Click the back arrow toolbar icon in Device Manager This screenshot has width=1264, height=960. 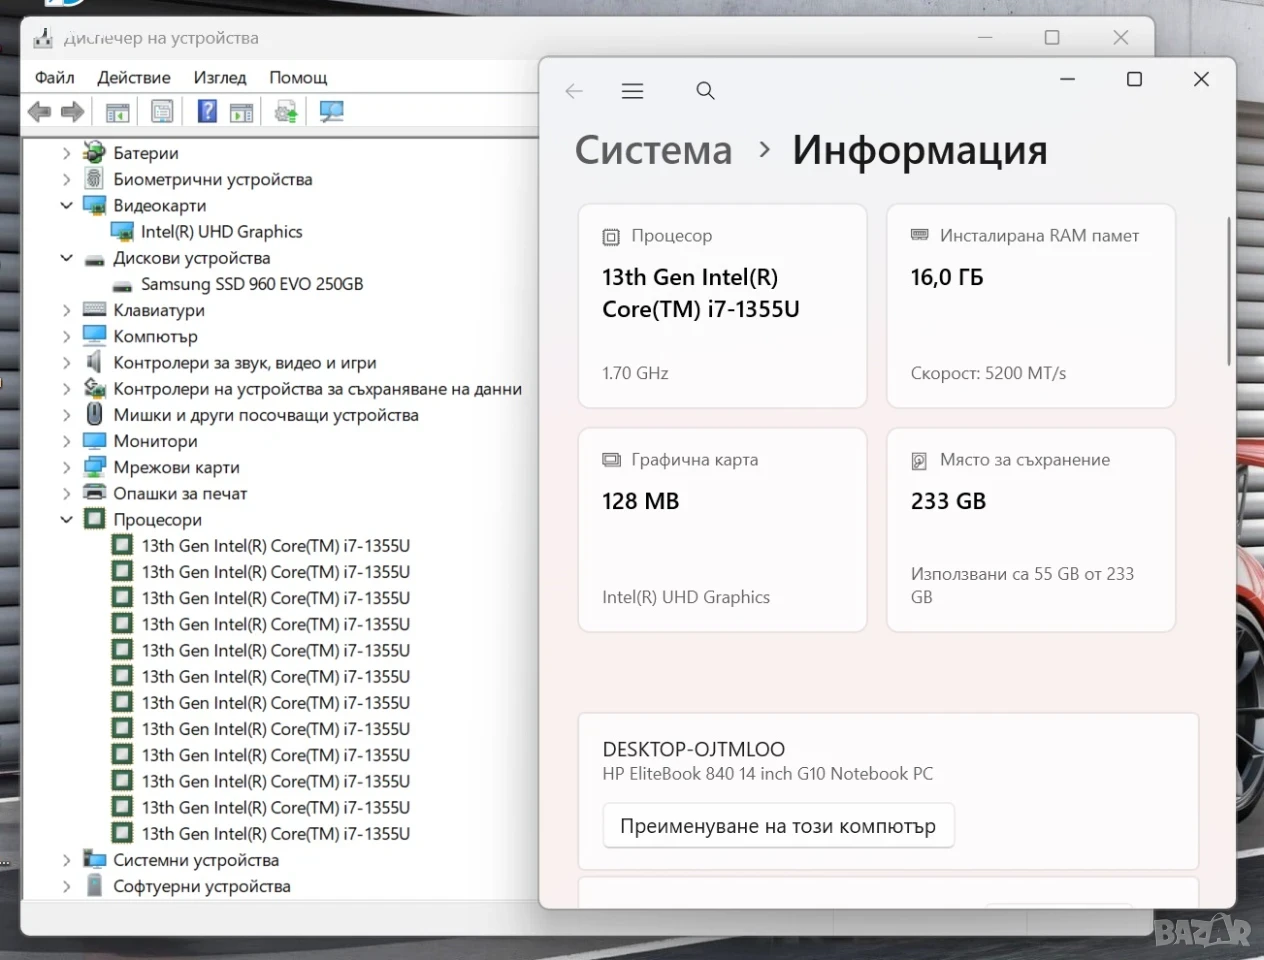(39, 112)
